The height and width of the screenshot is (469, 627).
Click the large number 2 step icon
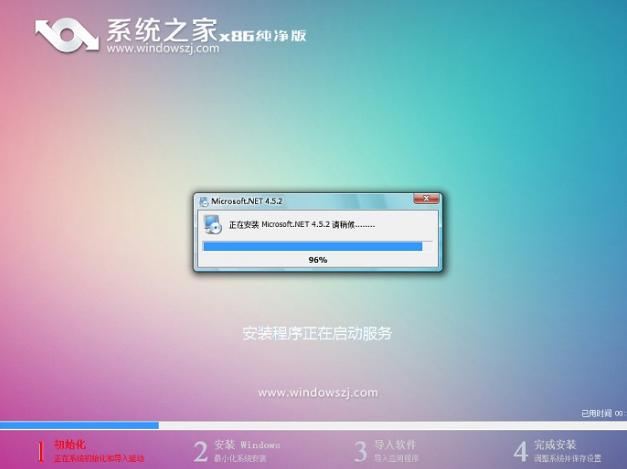201,451
